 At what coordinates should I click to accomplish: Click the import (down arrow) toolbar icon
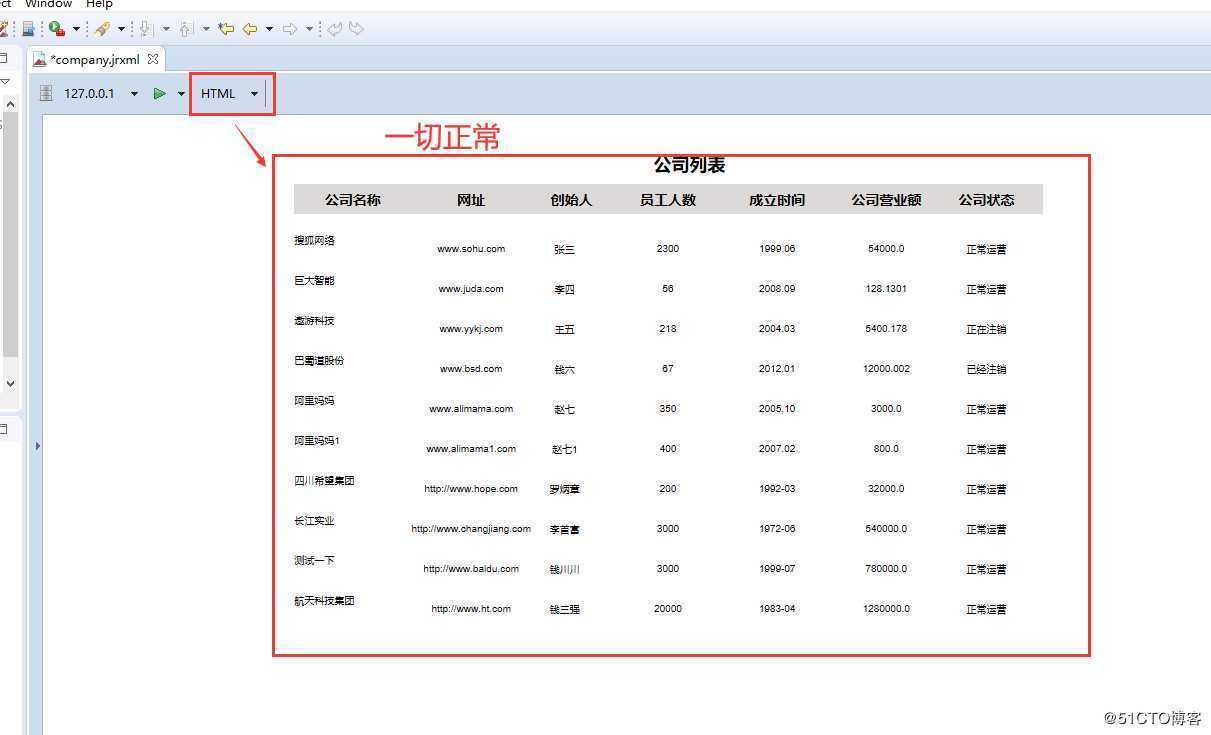pos(145,29)
